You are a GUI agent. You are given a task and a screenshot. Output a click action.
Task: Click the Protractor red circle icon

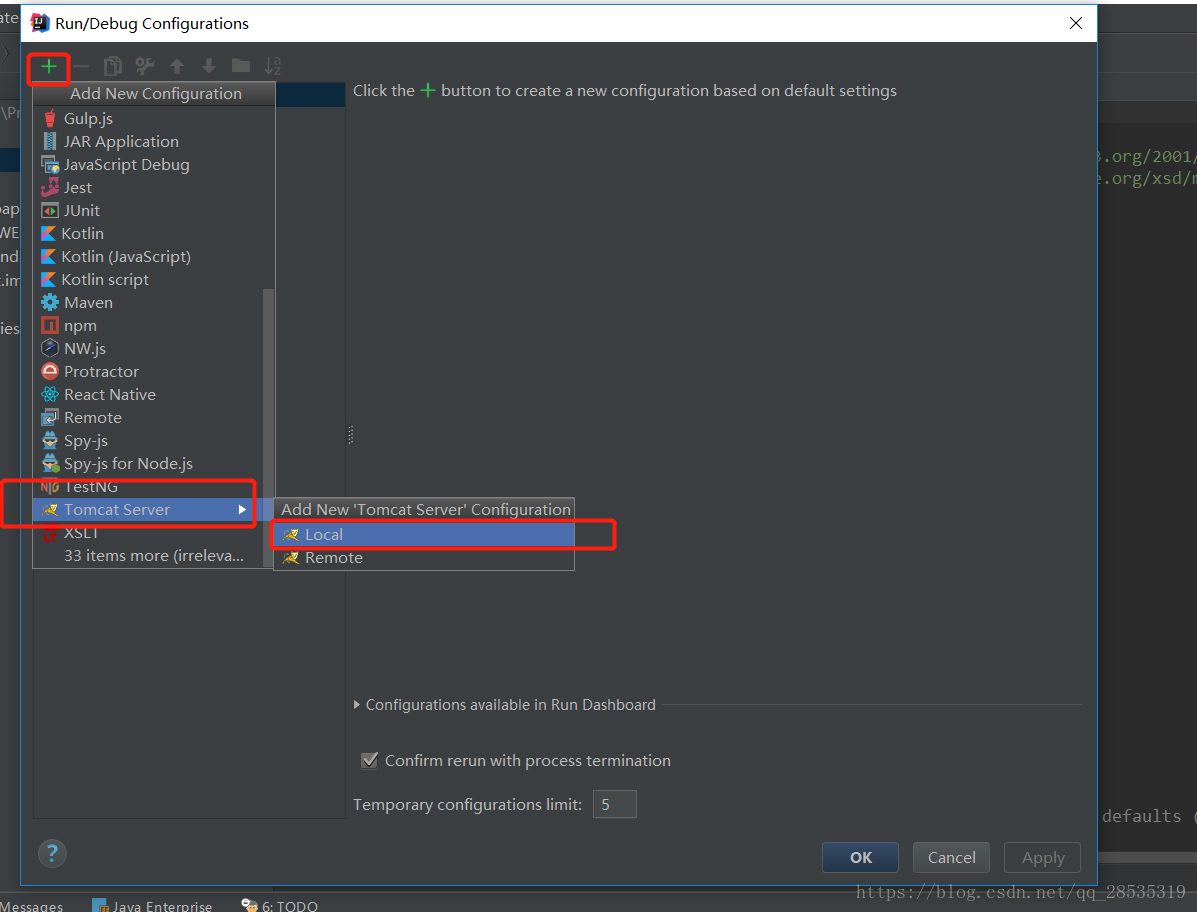[x=50, y=372]
